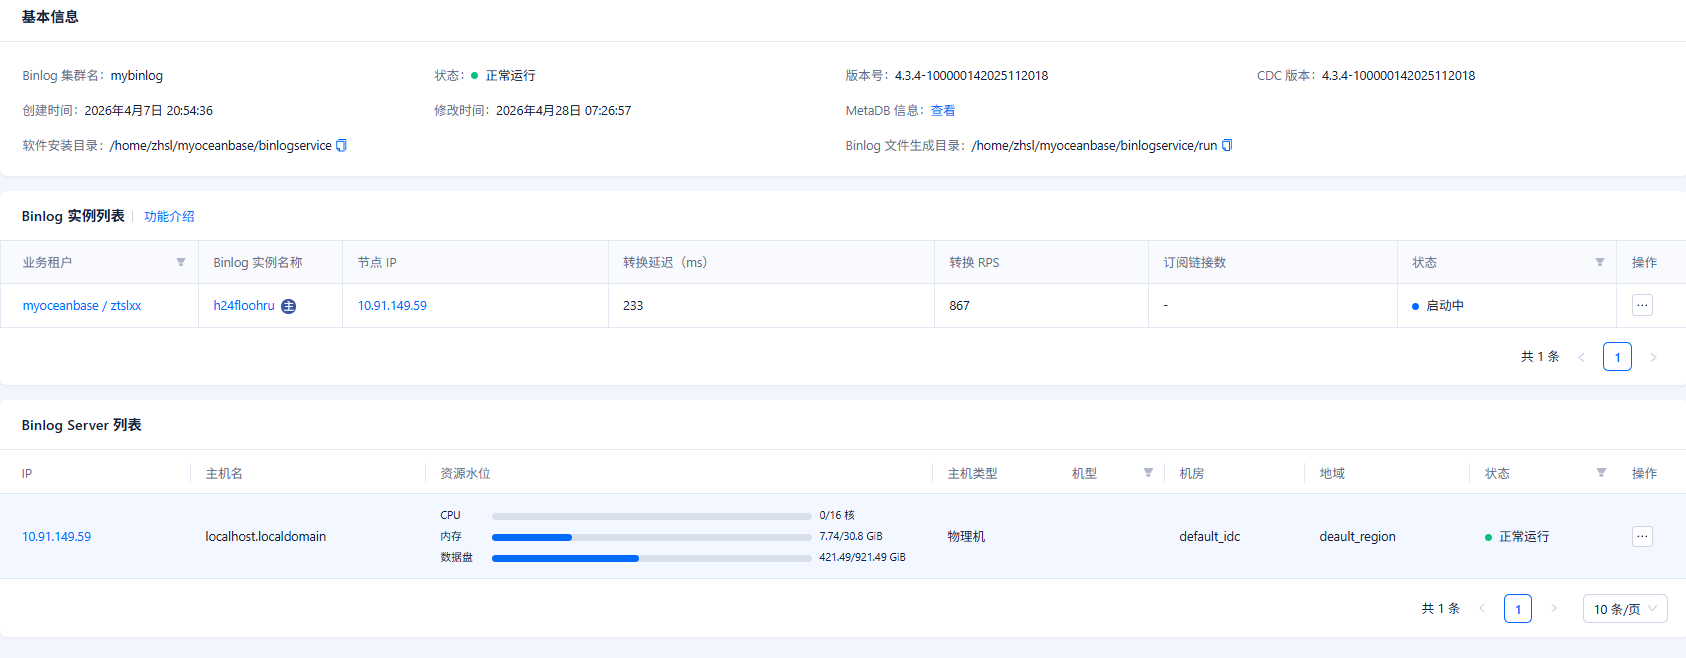Click the primary badge next to h24floohru
The height and width of the screenshot is (658, 1686).
[x=288, y=306]
